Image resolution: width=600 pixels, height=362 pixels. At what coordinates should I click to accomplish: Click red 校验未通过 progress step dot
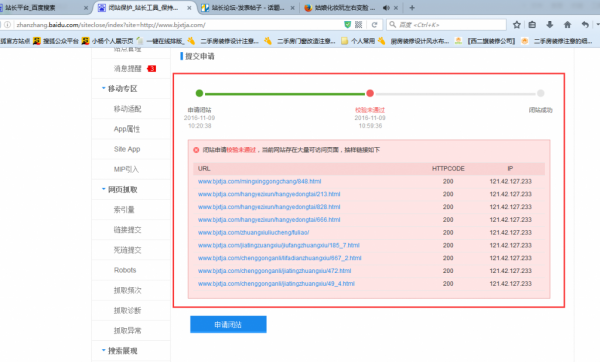coord(370,93)
